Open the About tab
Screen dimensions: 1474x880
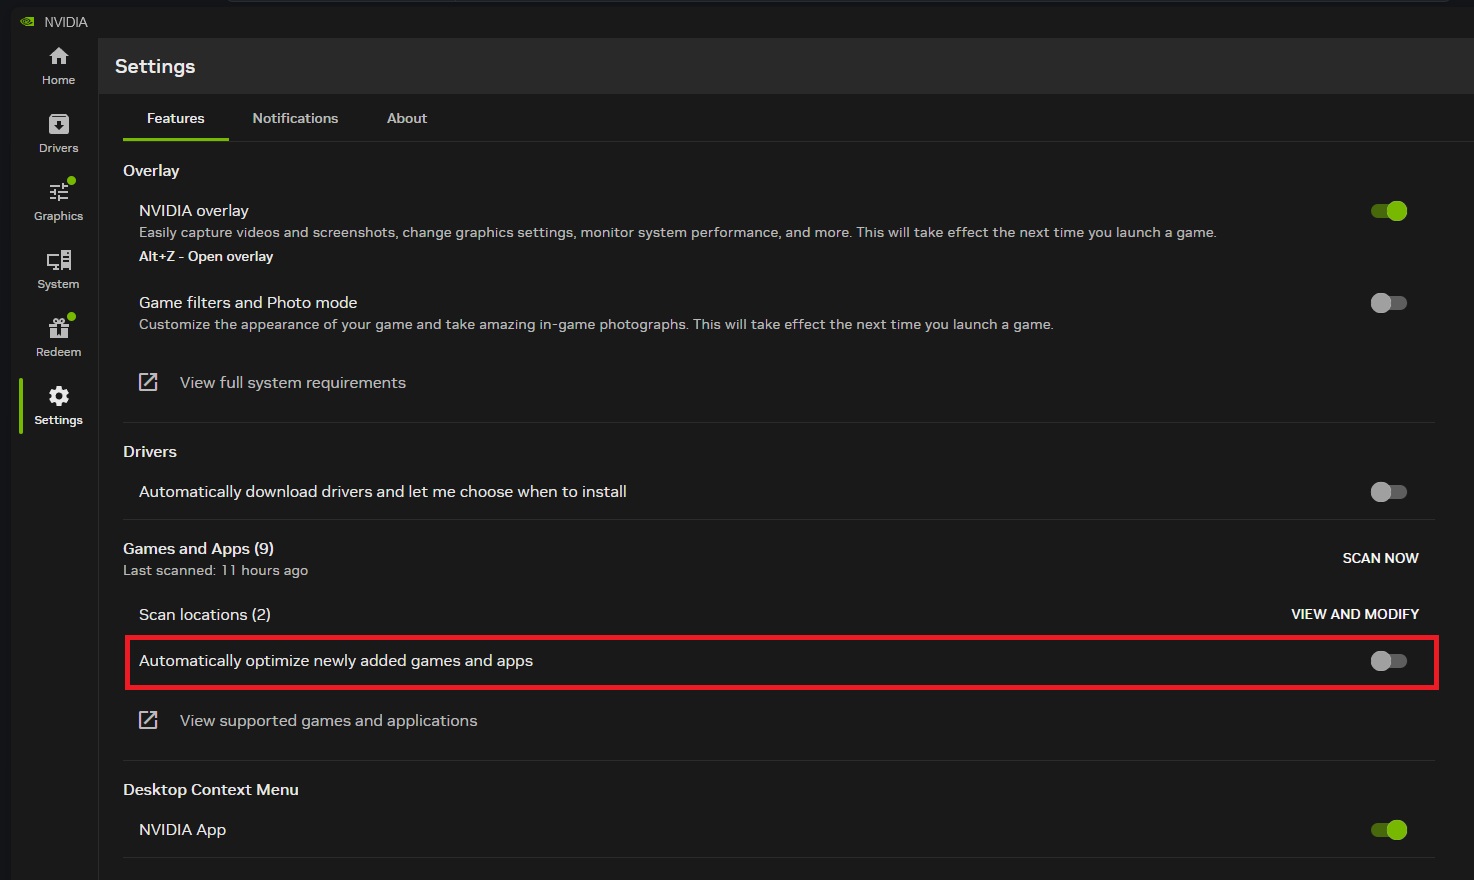(407, 118)
